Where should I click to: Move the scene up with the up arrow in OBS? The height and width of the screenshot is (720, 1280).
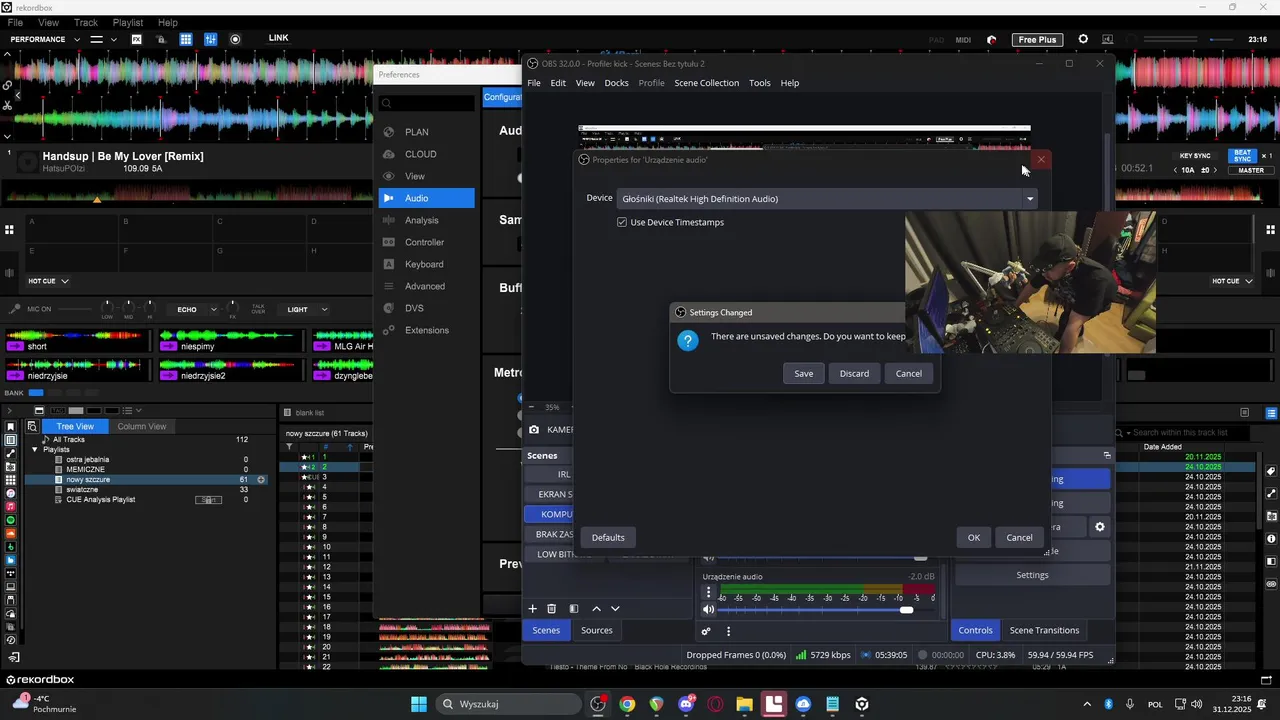tap(597, 608)
